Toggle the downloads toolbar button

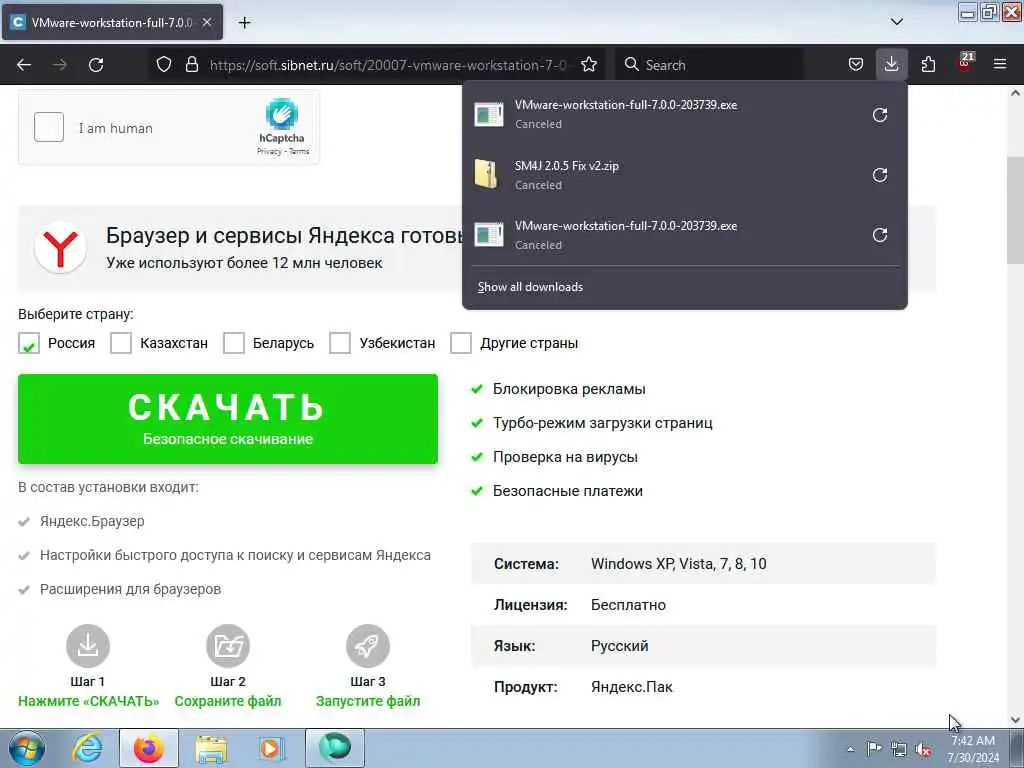tap(891, 65)
